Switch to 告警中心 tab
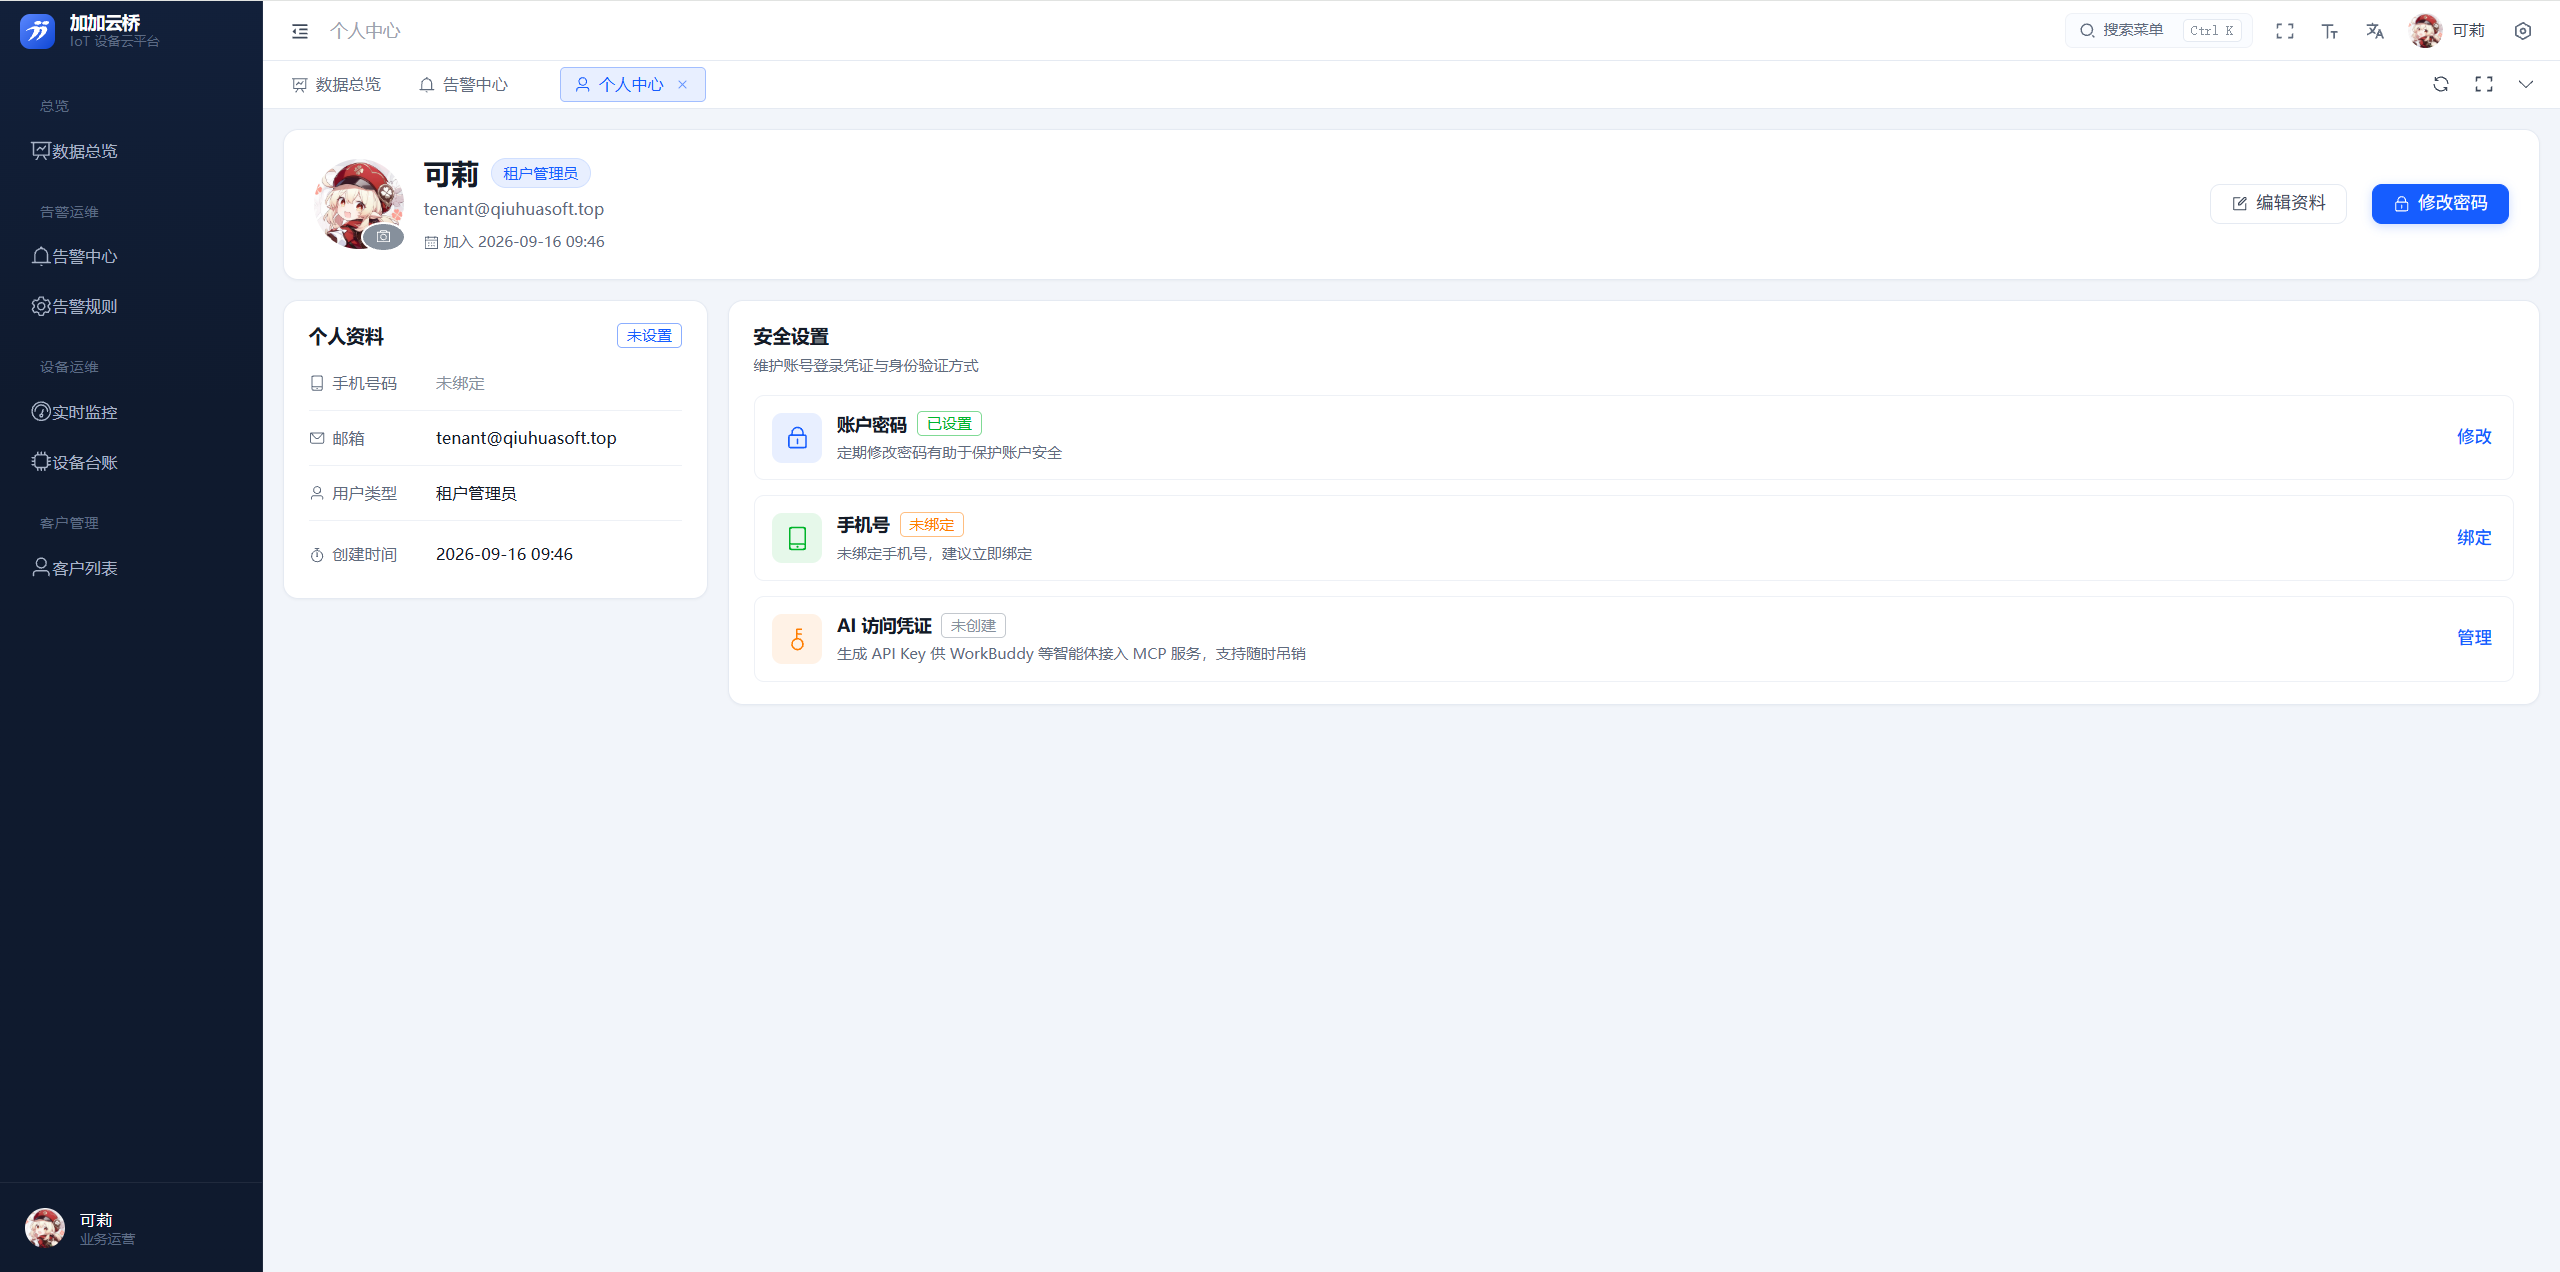 point(464,84)
